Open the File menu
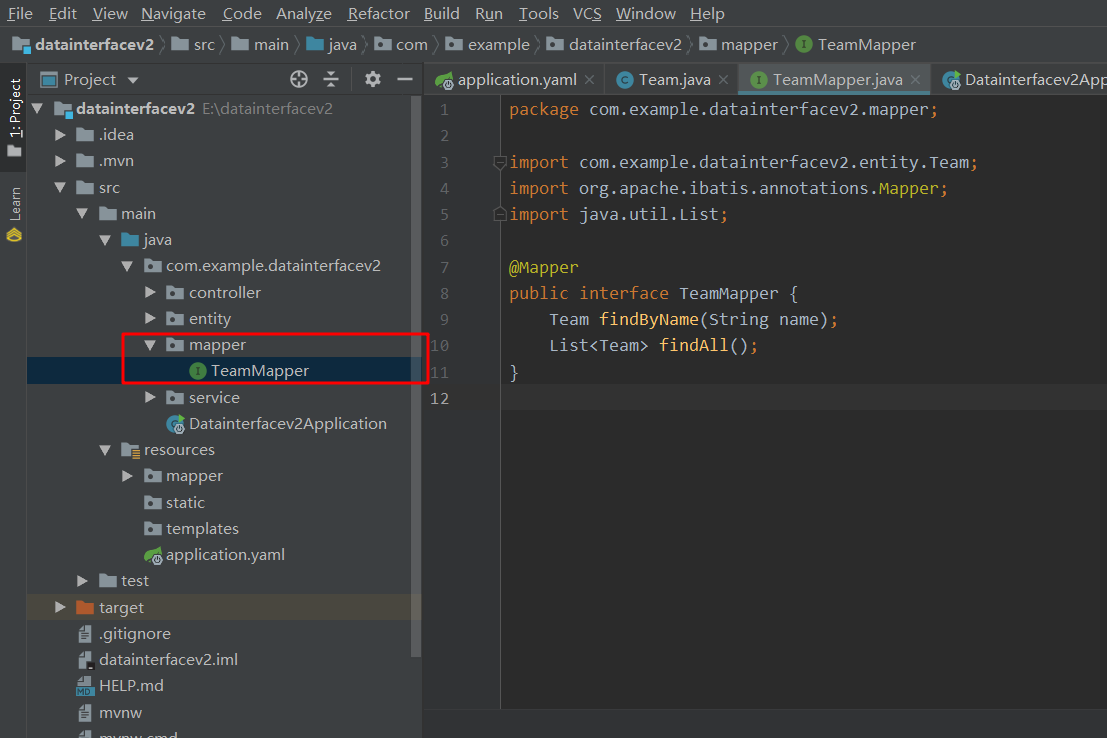The width and height of the screenshot is (1107, 738). pos(20,13)
